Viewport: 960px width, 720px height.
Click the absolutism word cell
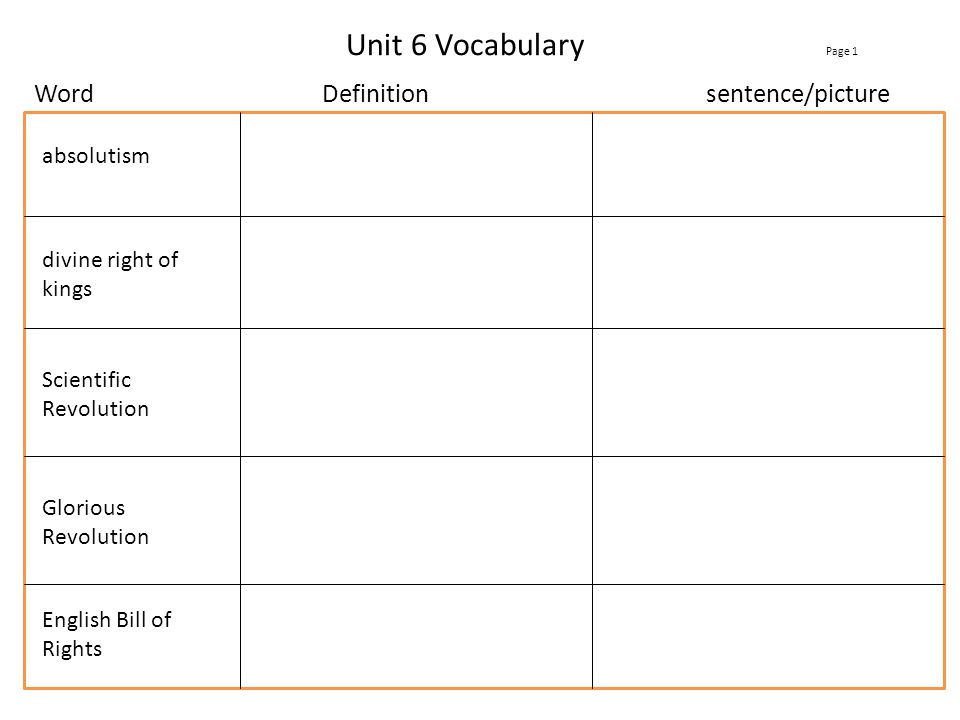point(132,165)
